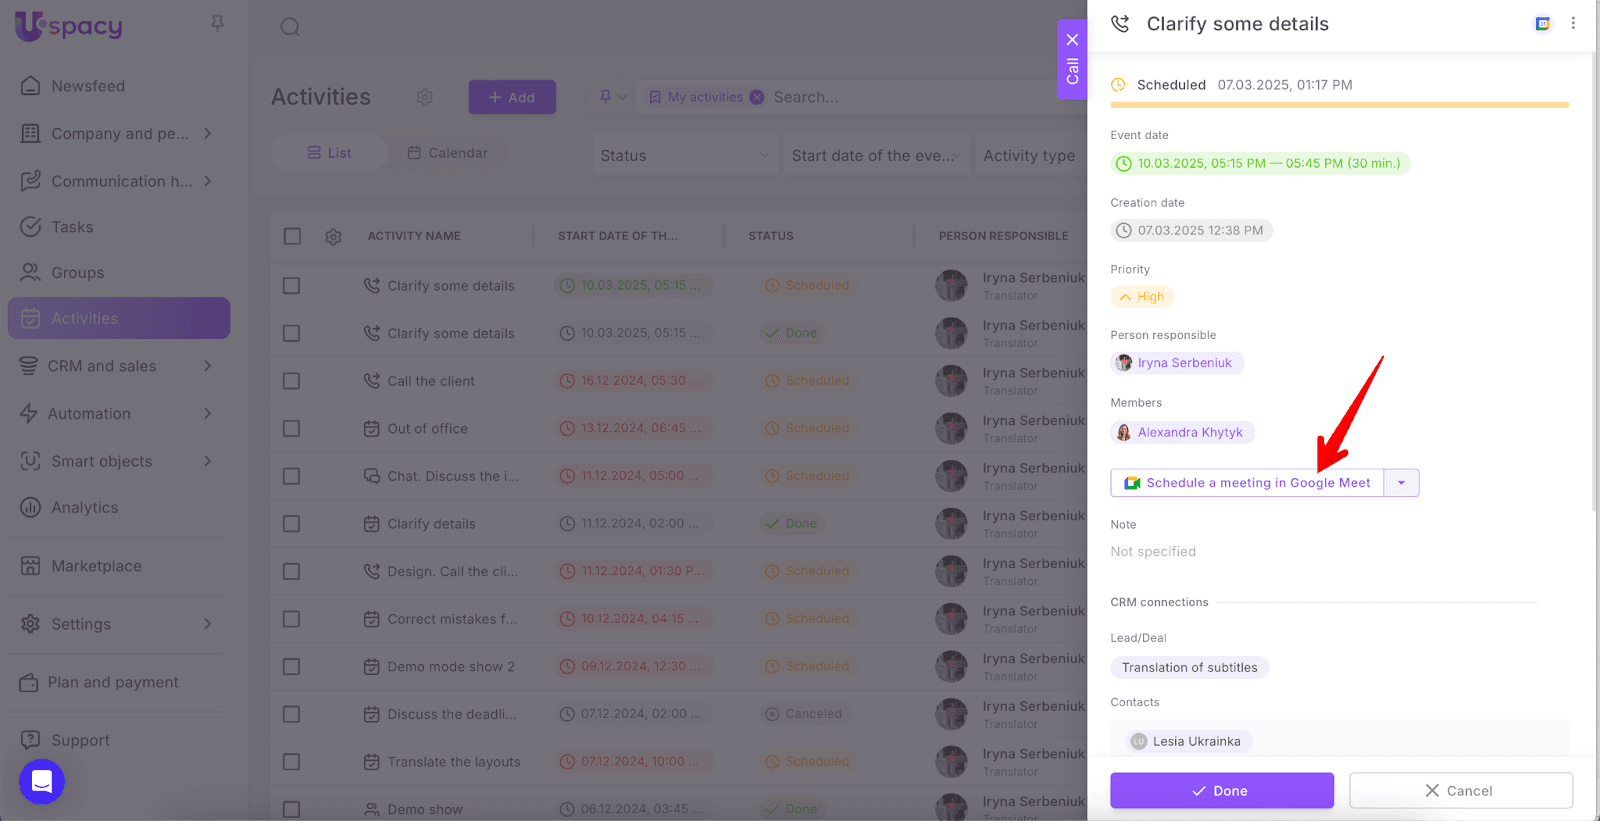Open the three-dot menu in activity panel
This screenshot has width=1600, height=821.
pos(1573,24)
